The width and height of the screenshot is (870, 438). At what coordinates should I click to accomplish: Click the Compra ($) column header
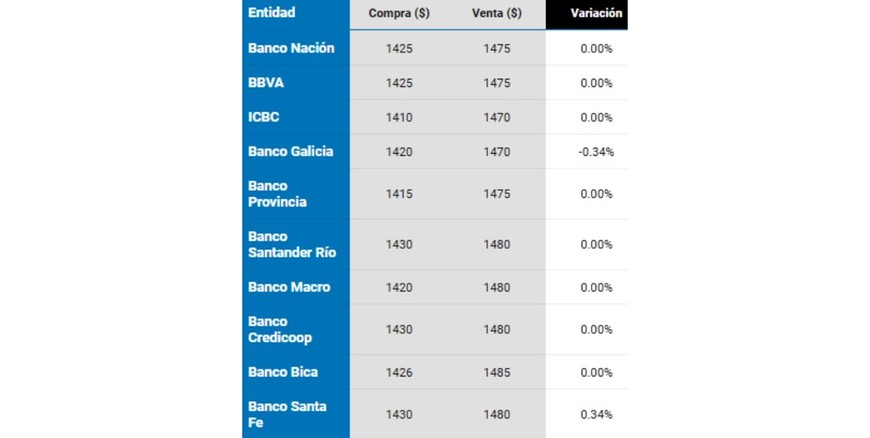tap(398, 14)
